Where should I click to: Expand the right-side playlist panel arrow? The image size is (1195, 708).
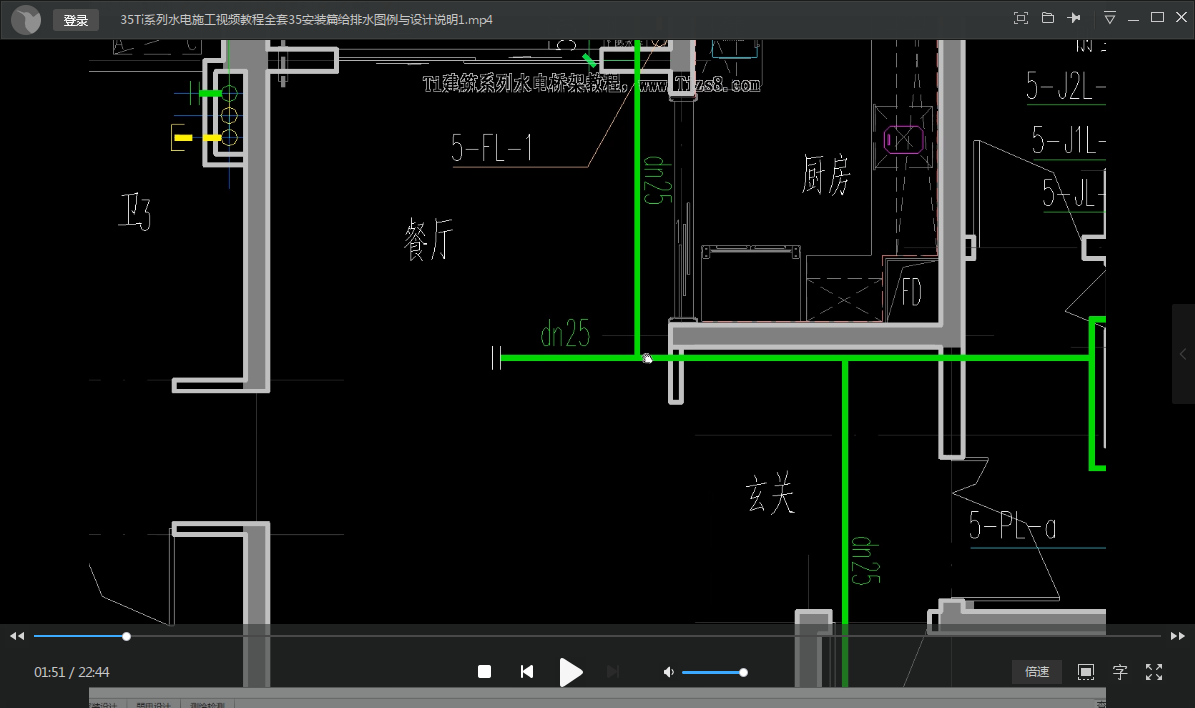(1183, 354)
